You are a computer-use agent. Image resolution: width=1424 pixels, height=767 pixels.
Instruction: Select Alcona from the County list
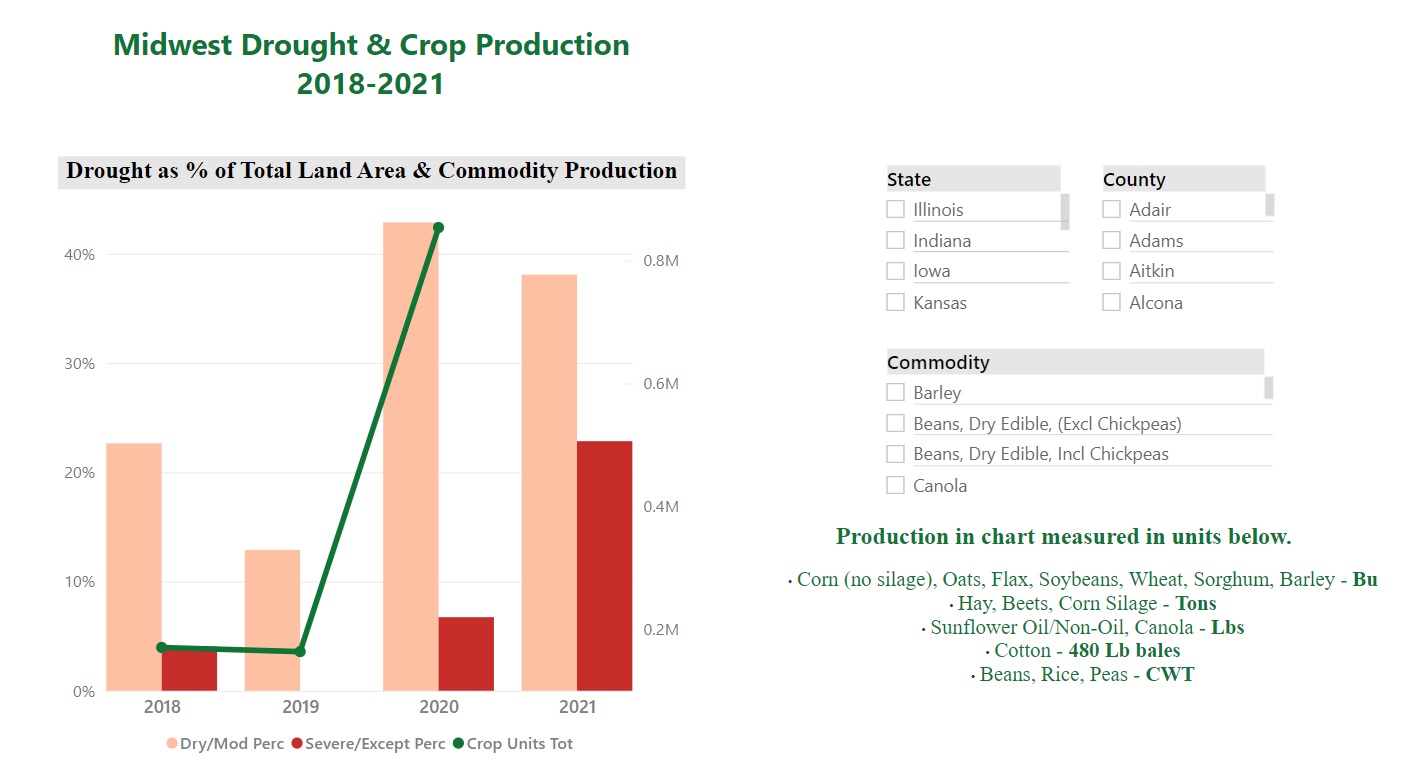click(x=1111, y=301)
